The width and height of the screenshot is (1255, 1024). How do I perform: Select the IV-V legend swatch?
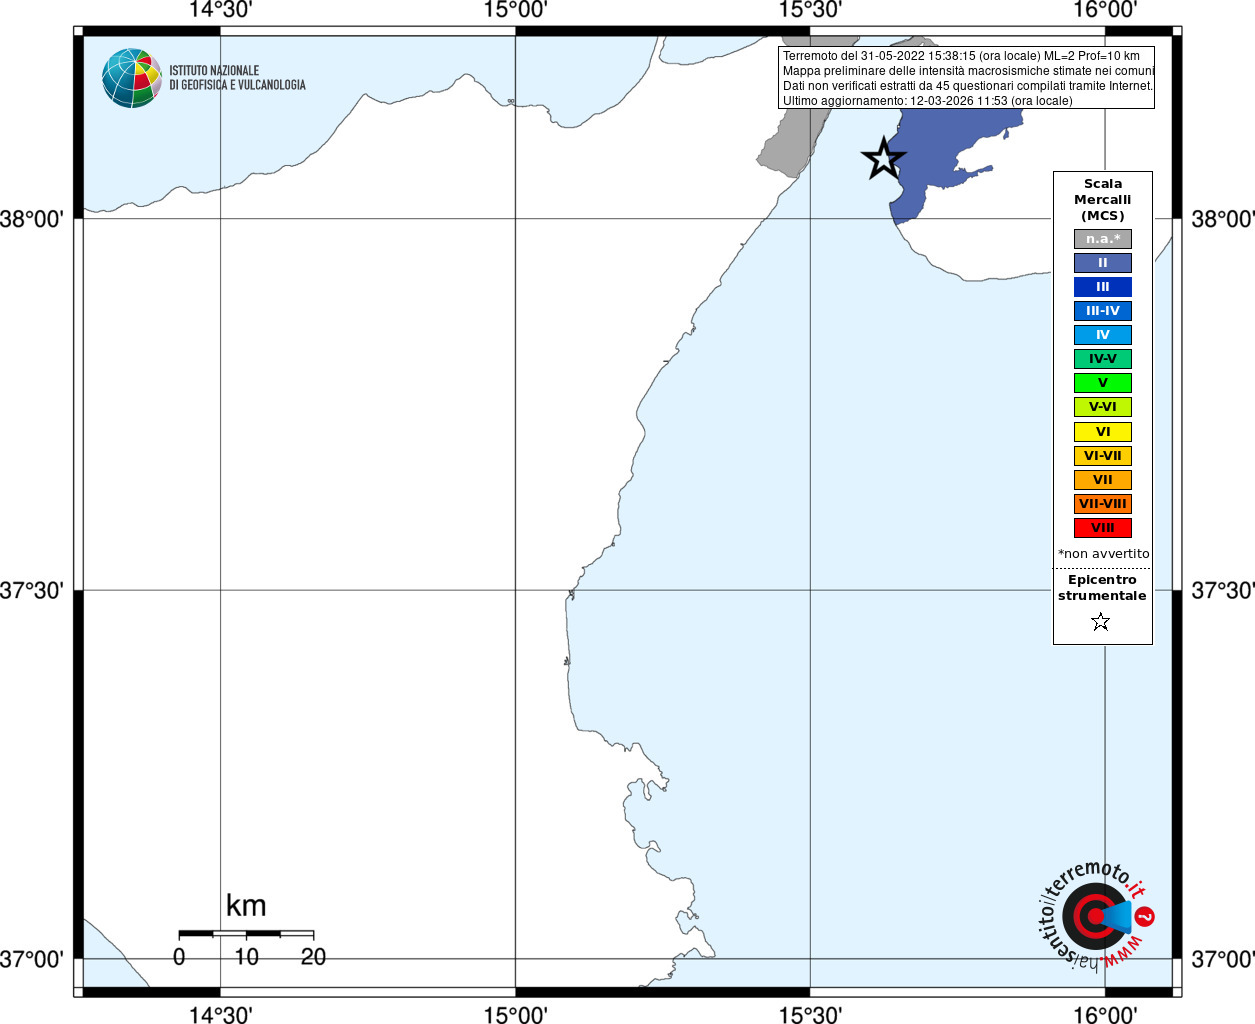pyautogui.click(x=1103, y=359)
